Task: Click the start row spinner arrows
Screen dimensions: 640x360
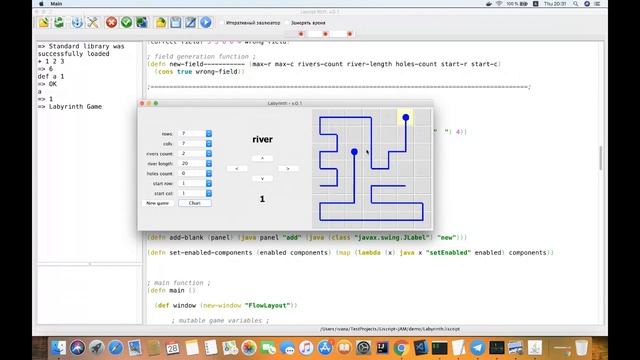Action: click(x=209, y=183)
